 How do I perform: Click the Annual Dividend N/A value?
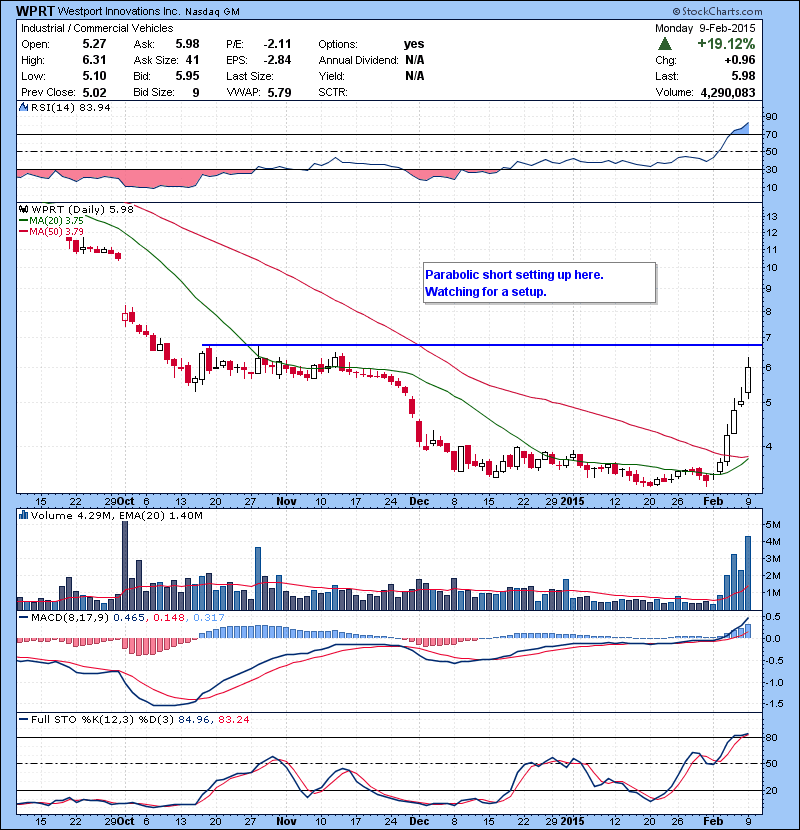pos(415,60)
